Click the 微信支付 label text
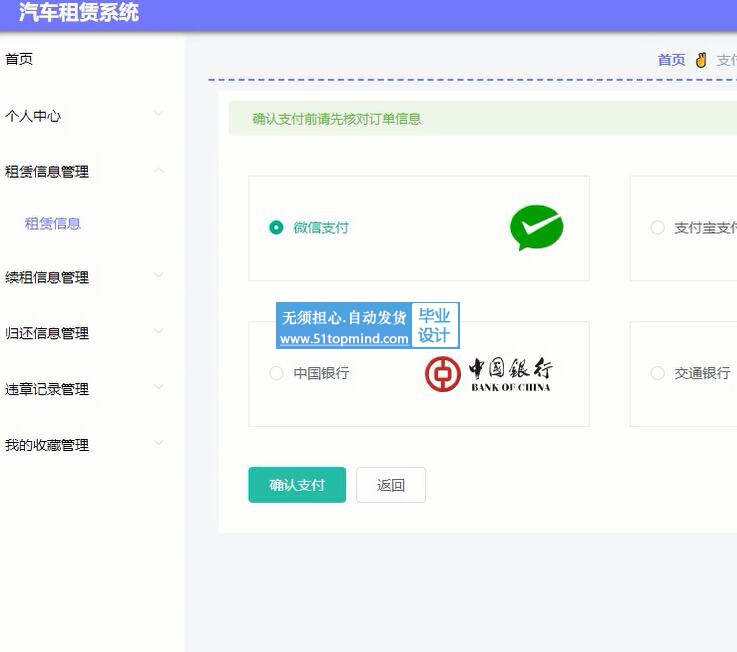 pyautogui.click(x=321, y=228)
